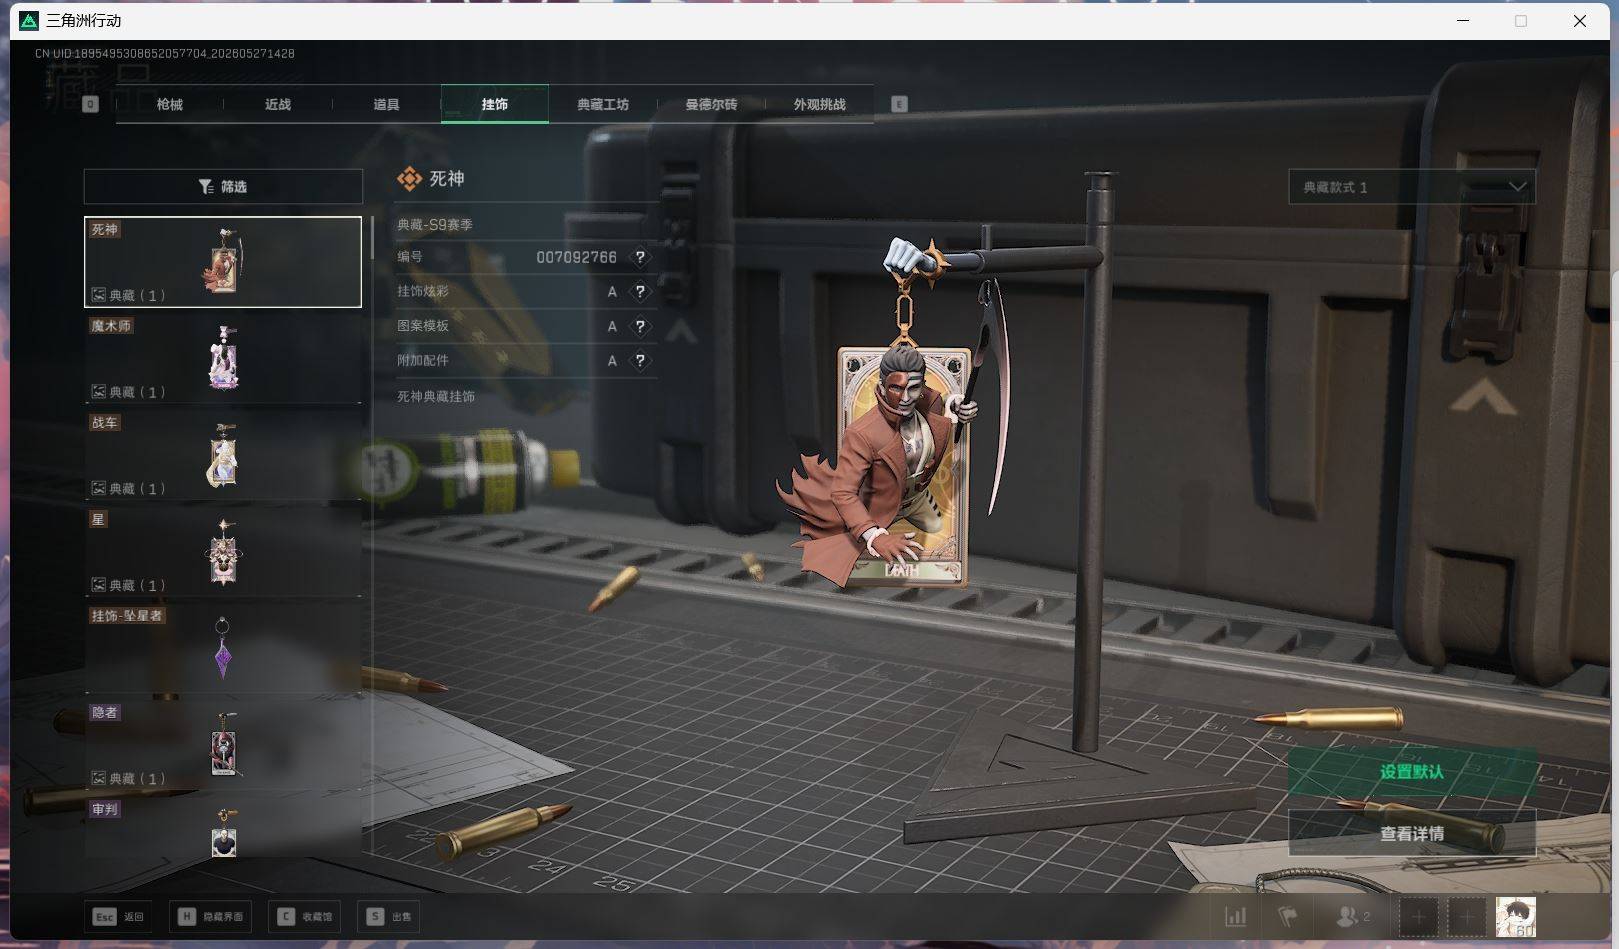The width and height of the screenshot is (1619, 949).
Task: Select the 挂饰-坠星者 charm entry
Action: click(223, 648)
